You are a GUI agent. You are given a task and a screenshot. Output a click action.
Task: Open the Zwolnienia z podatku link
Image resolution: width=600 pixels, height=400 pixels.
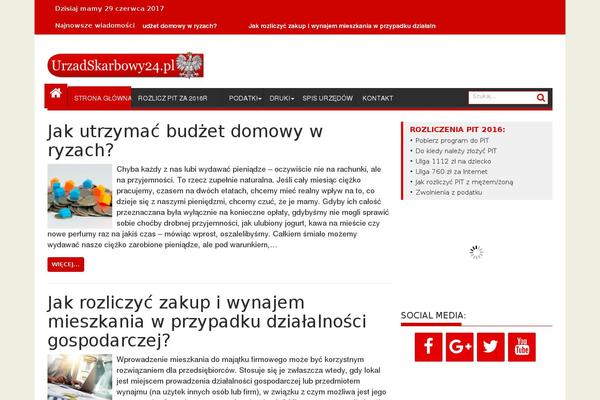point(448,192)
